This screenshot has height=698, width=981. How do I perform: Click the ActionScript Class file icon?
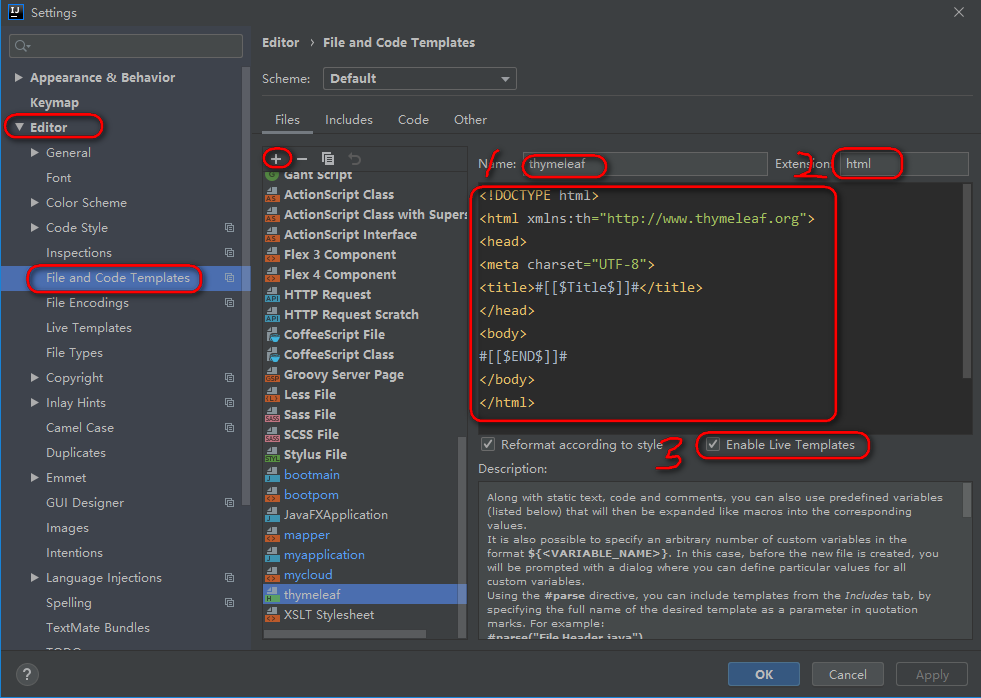coord(272,195)
